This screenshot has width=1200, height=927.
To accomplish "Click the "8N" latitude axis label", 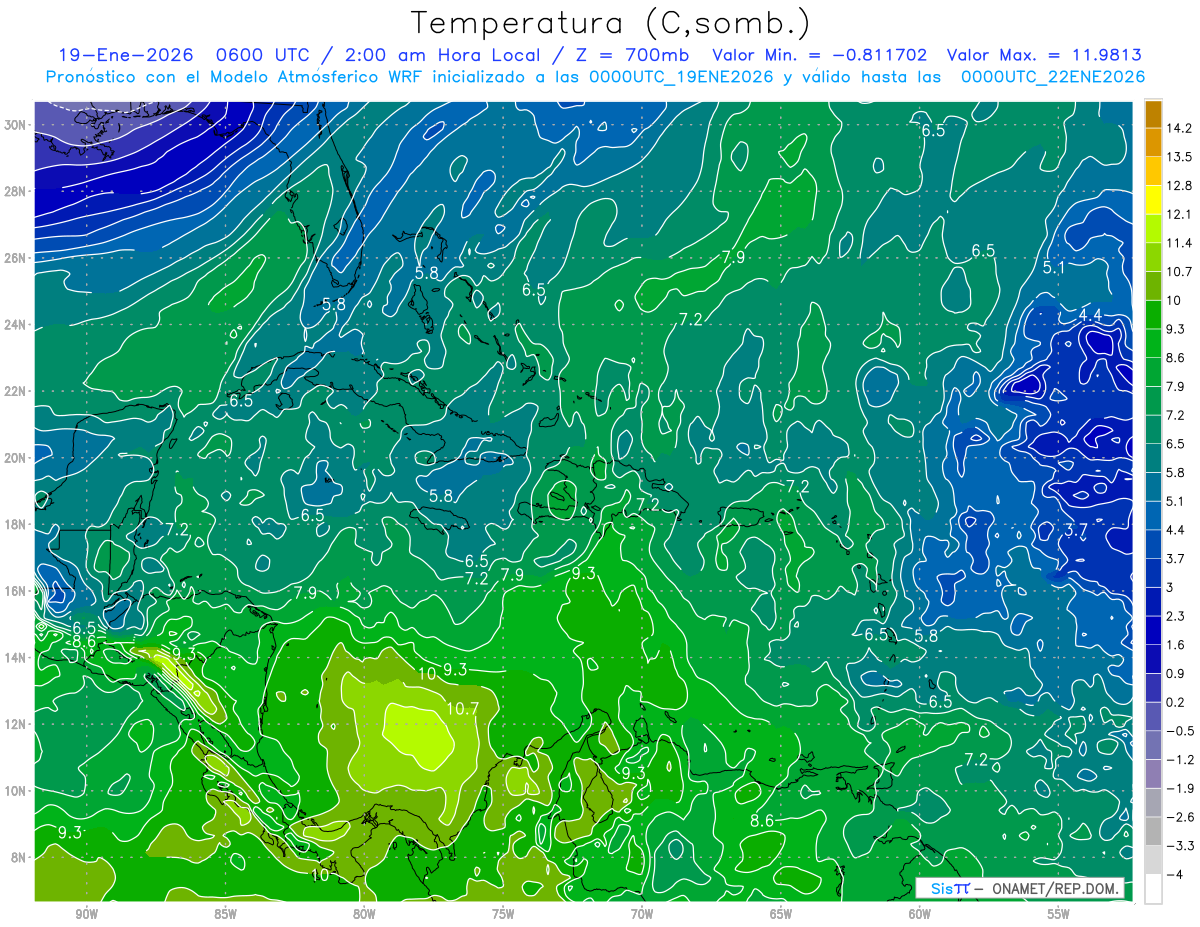I will tap(18, 857).
